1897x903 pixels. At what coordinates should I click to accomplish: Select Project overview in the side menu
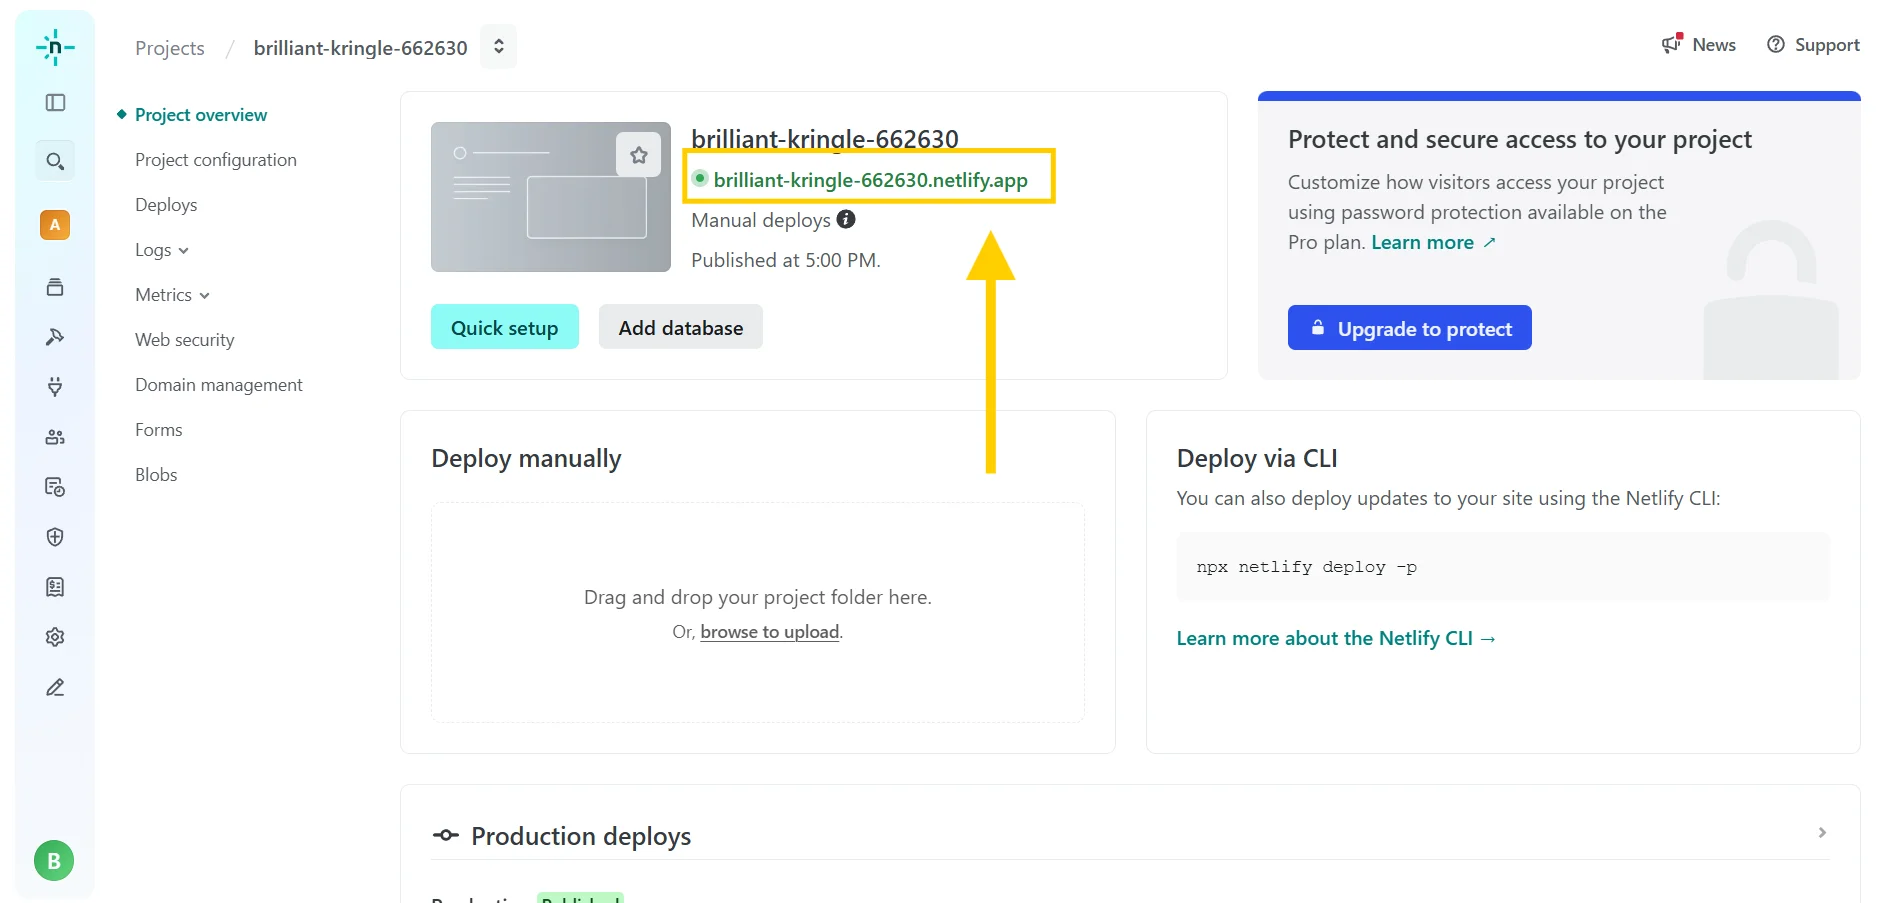point(201,115)
